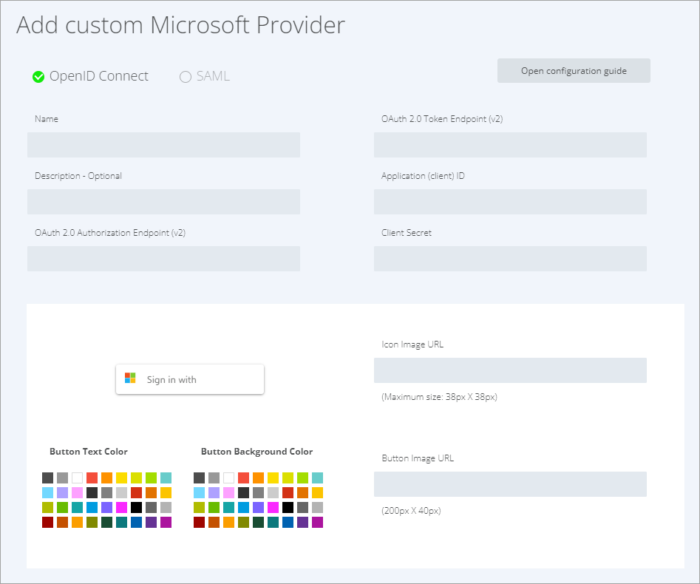The height and width of the screenshot is (584, 700).
Task: Select maroon in Button Background Color palette
Action: pos(199,522)
